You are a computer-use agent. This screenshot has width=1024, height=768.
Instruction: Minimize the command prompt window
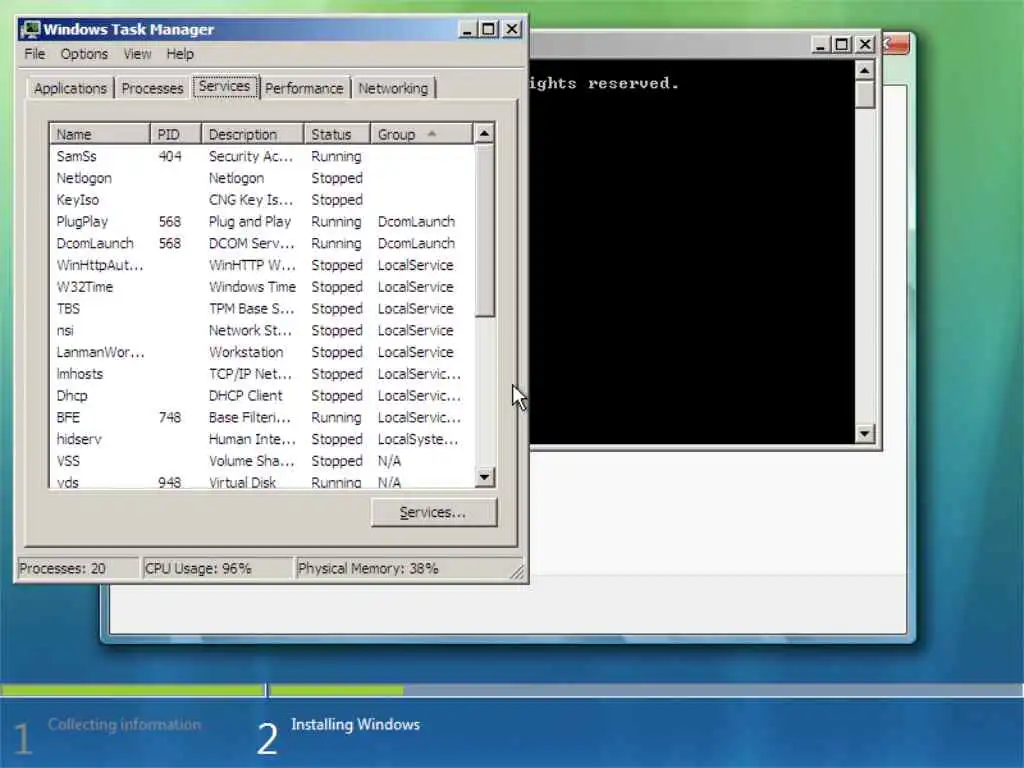pos(820,44)
